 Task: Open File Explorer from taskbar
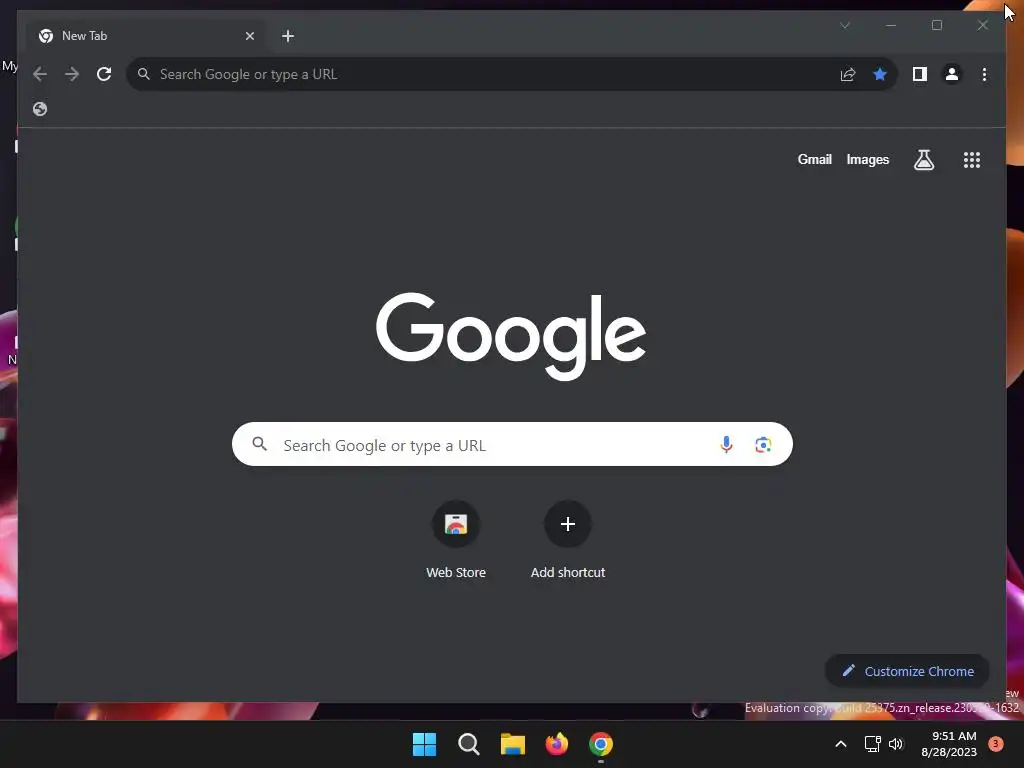click(513, 744)
